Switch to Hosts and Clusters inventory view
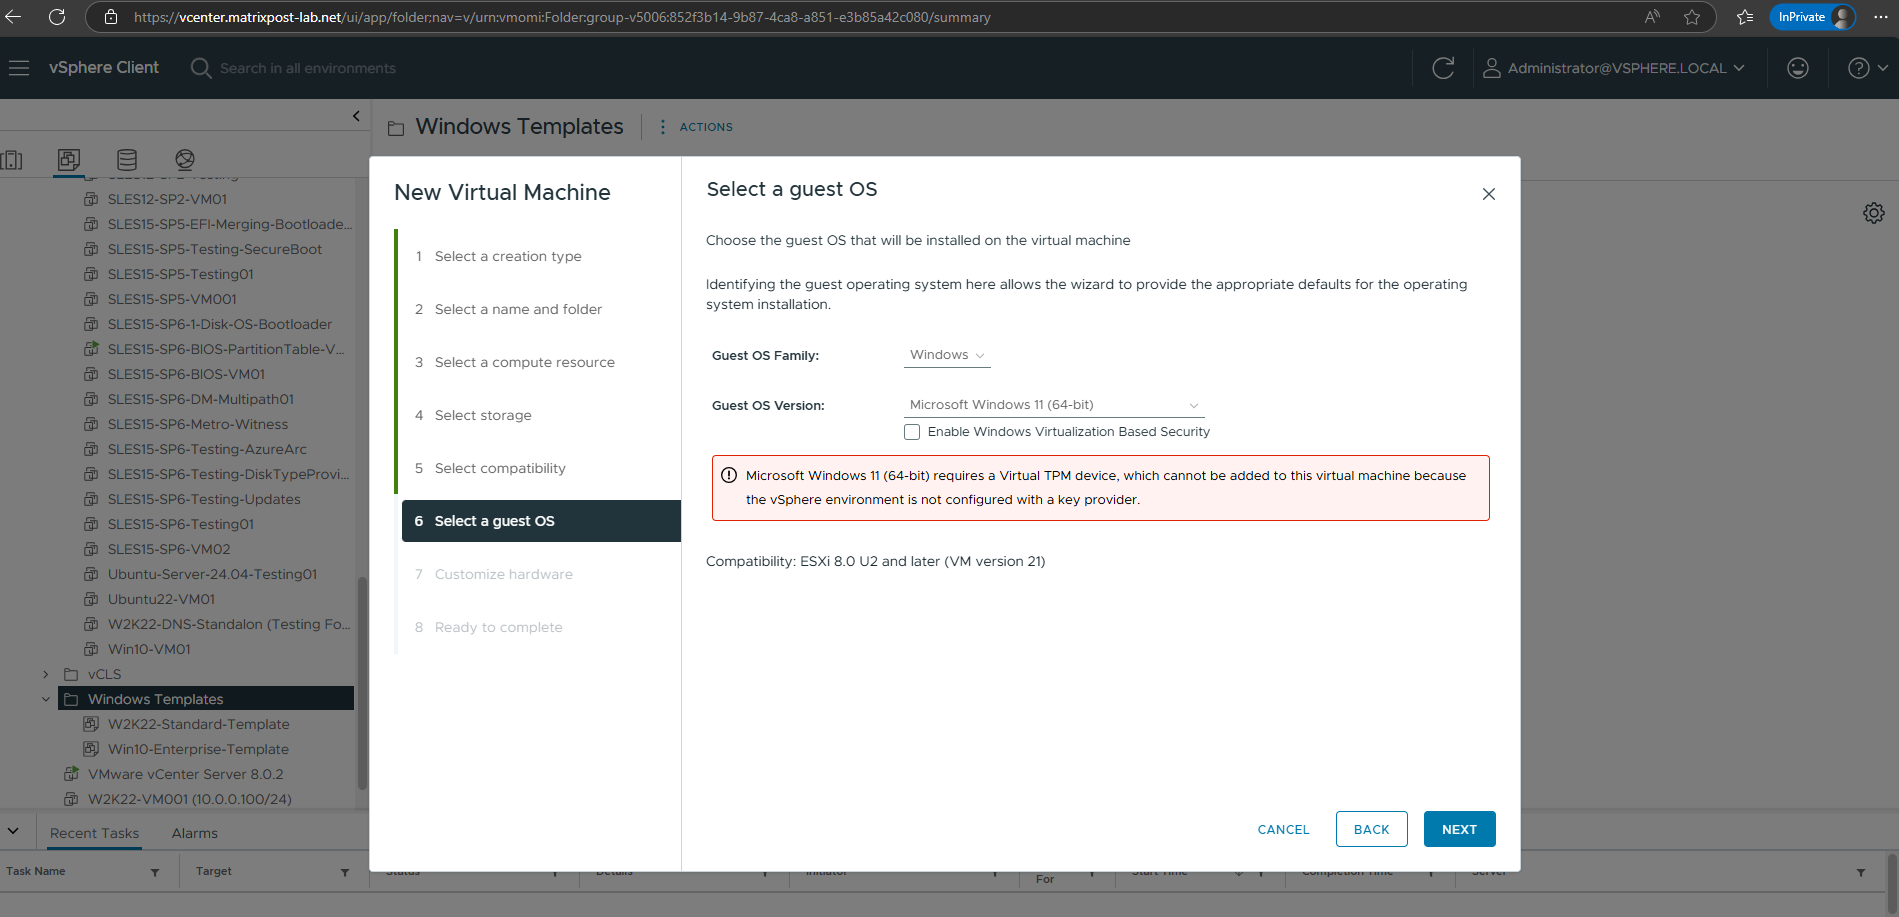This screenshot has width=1899, height=917. tap(12, 160)
